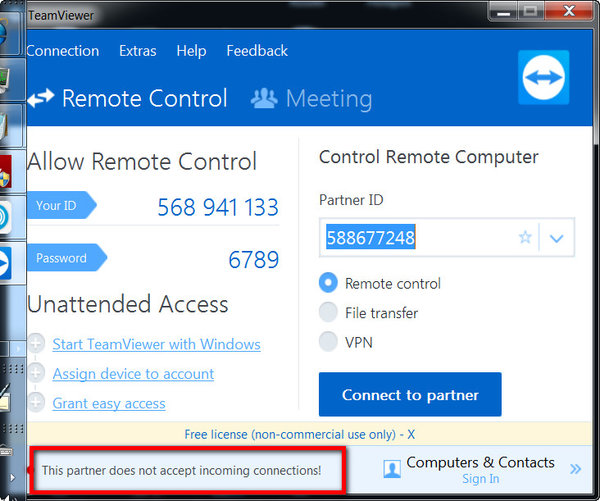600x501 pixels.
Task: Click plus icon beside Grant easy access
Action: point(36,402)
